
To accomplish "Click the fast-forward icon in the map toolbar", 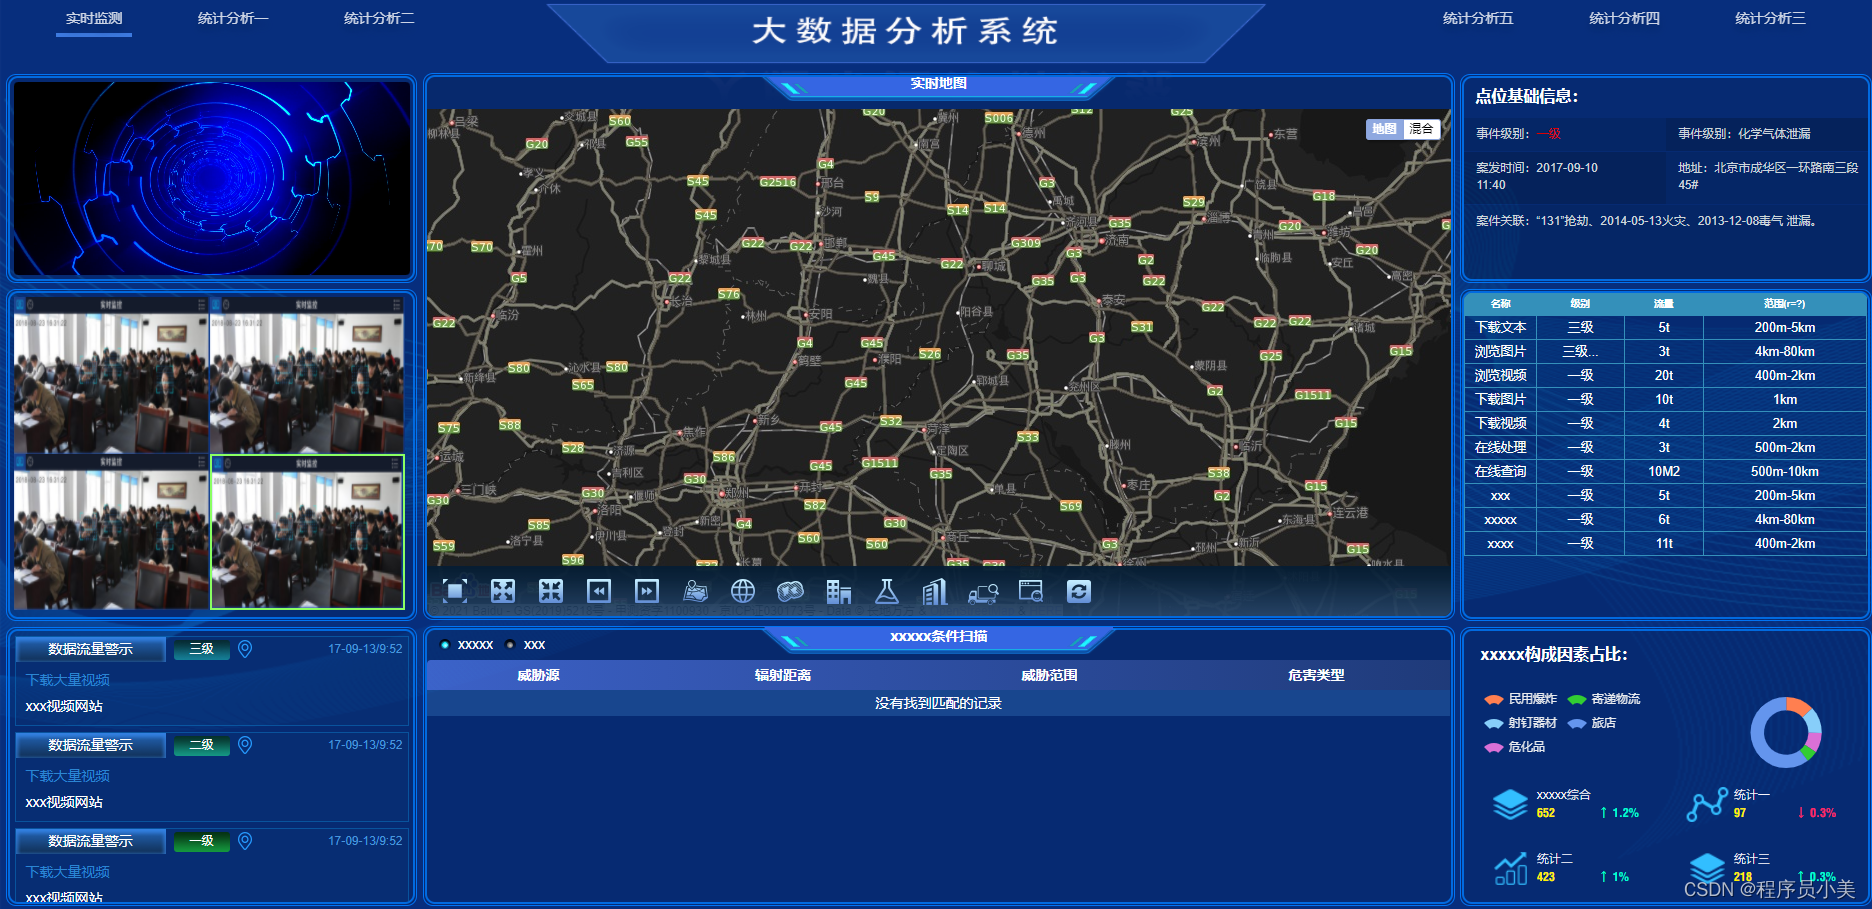I will click(x=647, y=591).
